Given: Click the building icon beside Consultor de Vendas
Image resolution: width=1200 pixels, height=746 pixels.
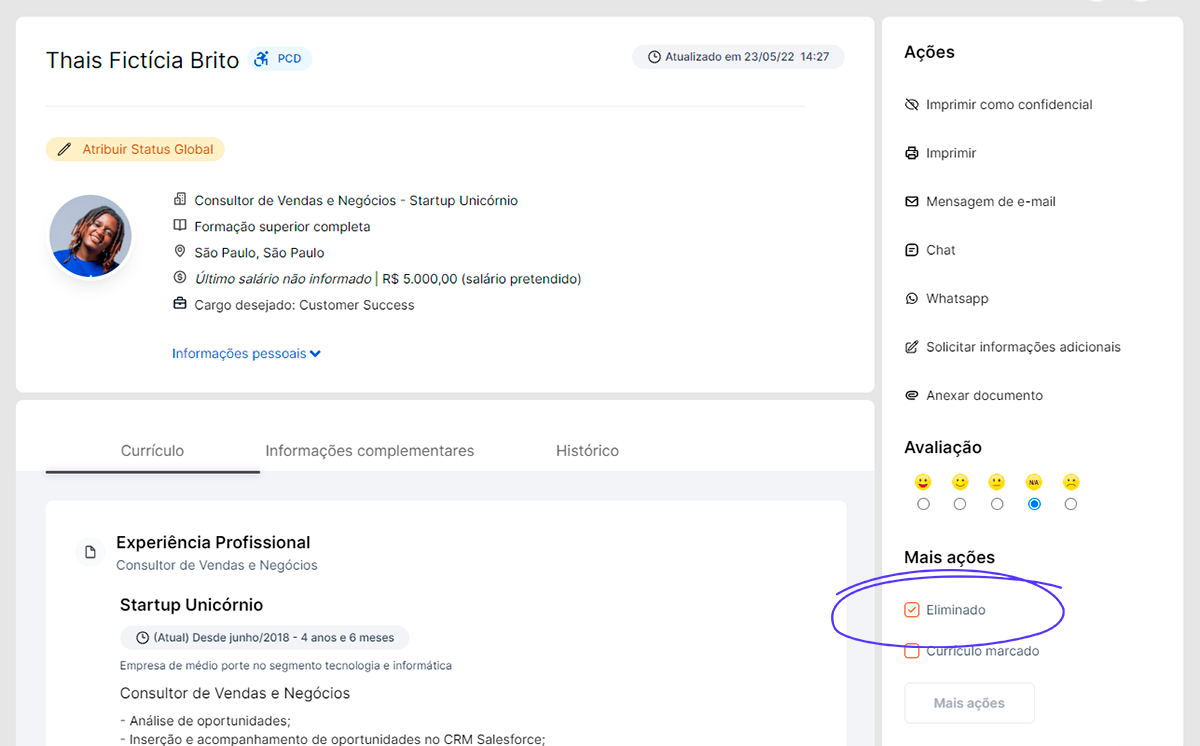Looking at the screenshot, I should [180, 200].
